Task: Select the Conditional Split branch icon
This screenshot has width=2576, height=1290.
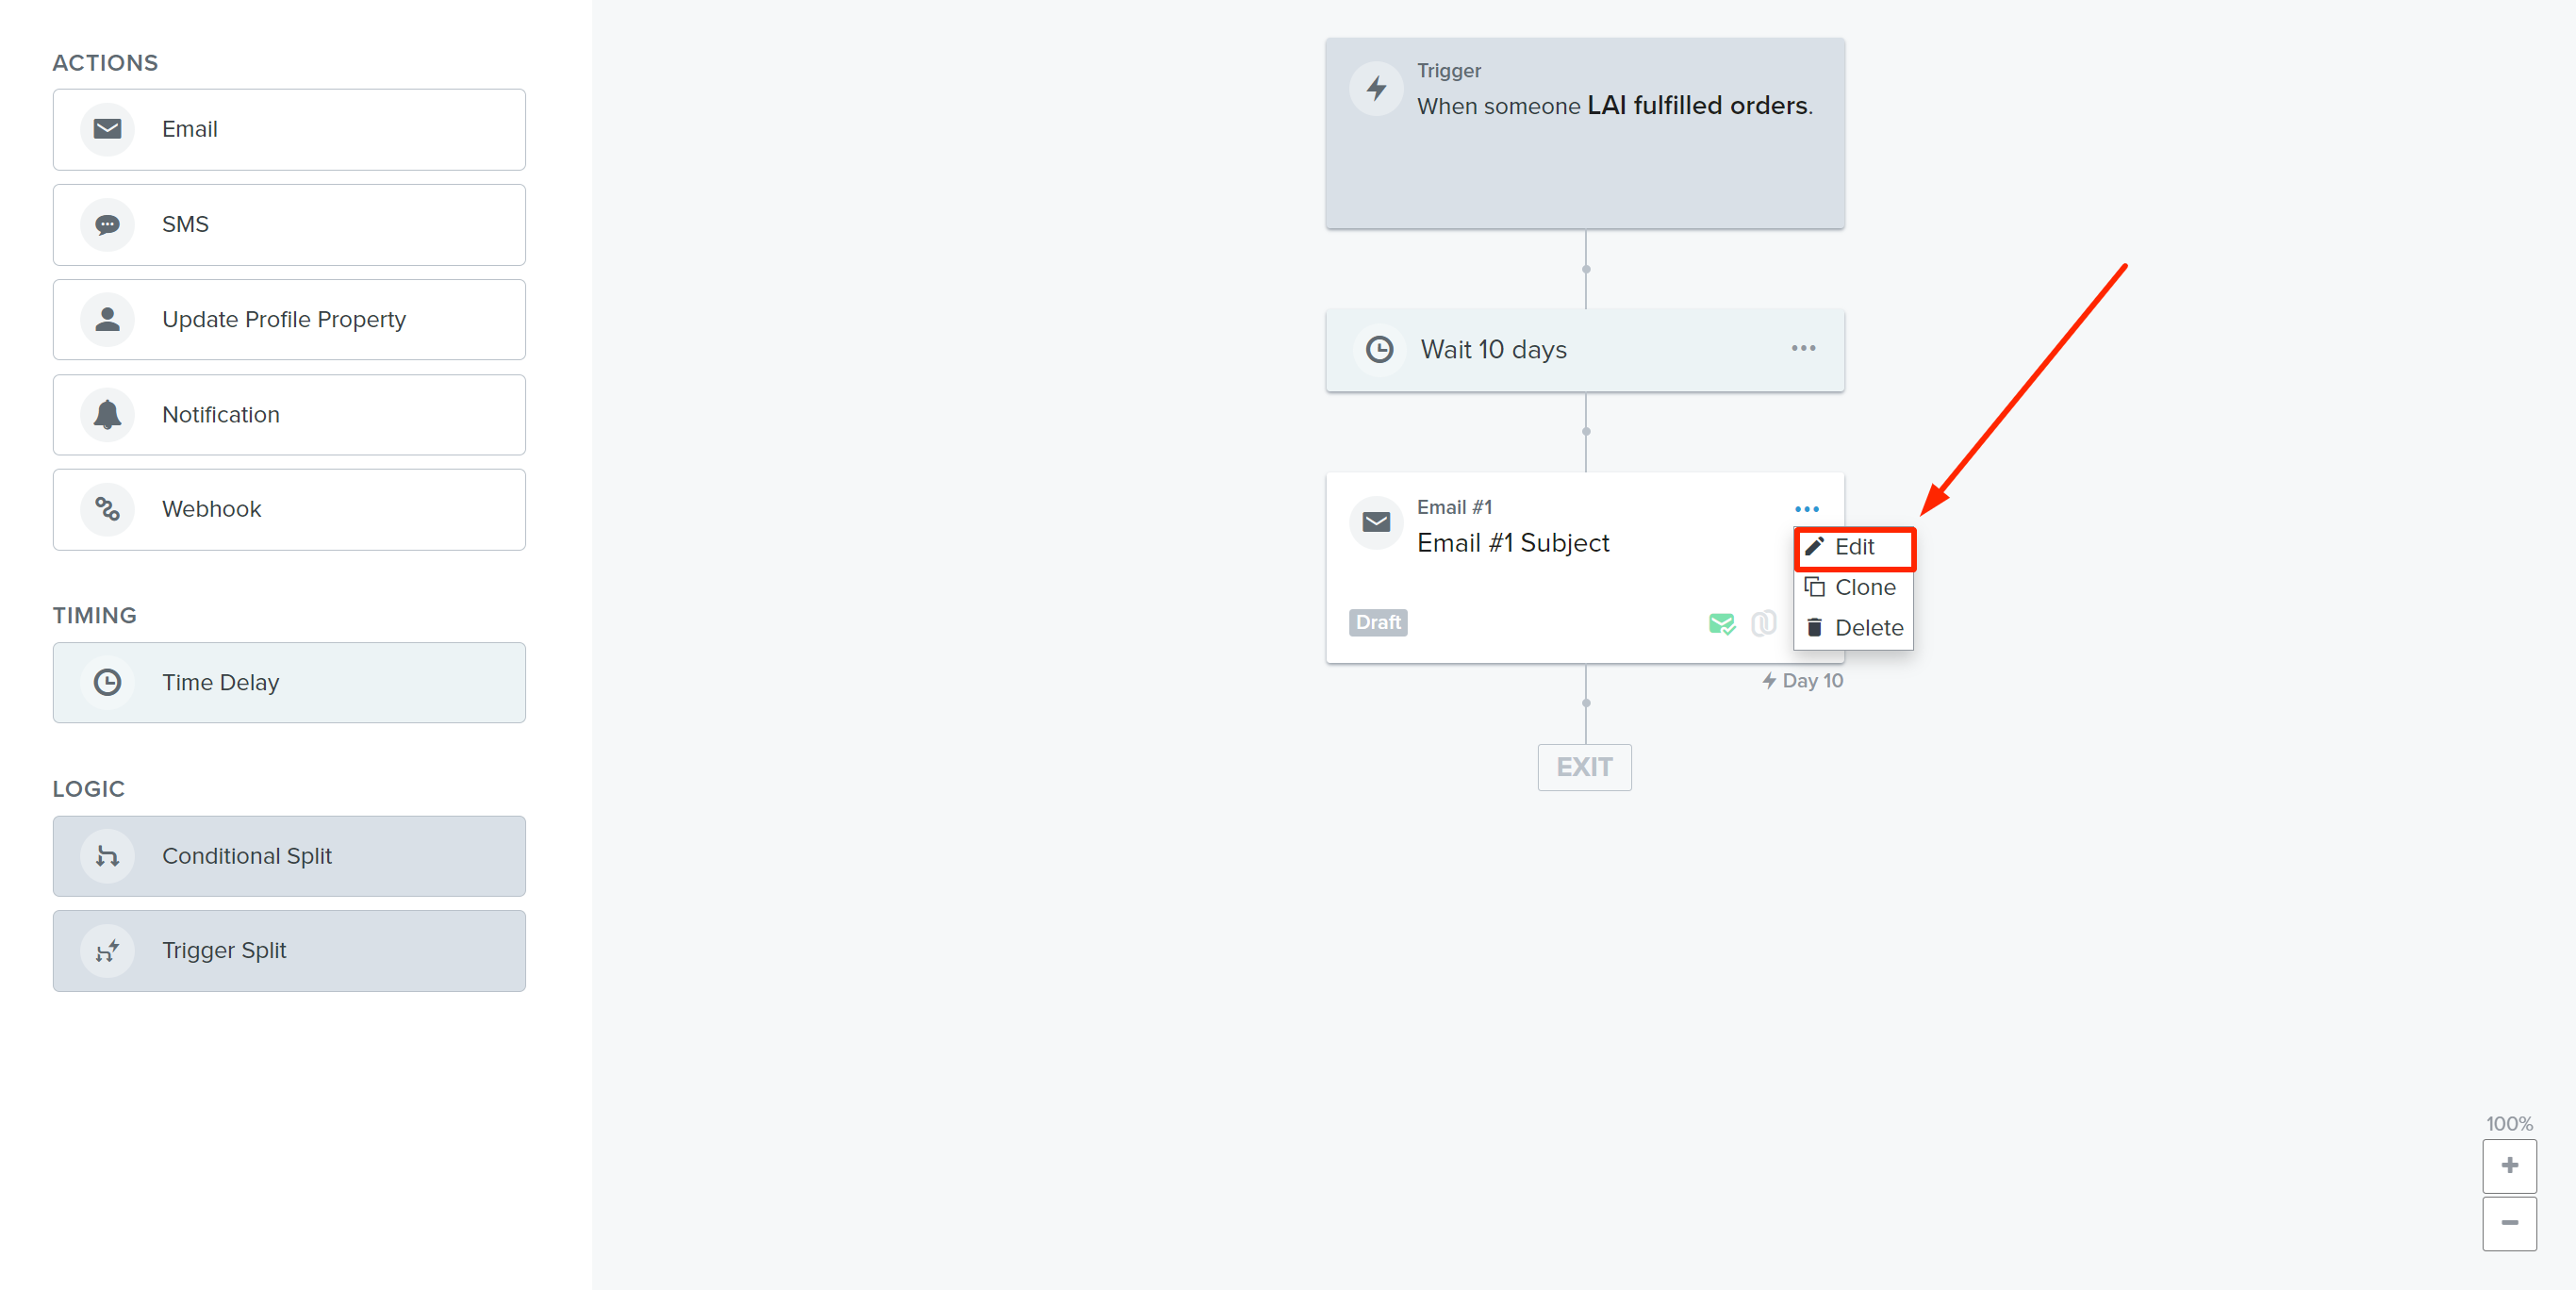Action: pos(107,856)
